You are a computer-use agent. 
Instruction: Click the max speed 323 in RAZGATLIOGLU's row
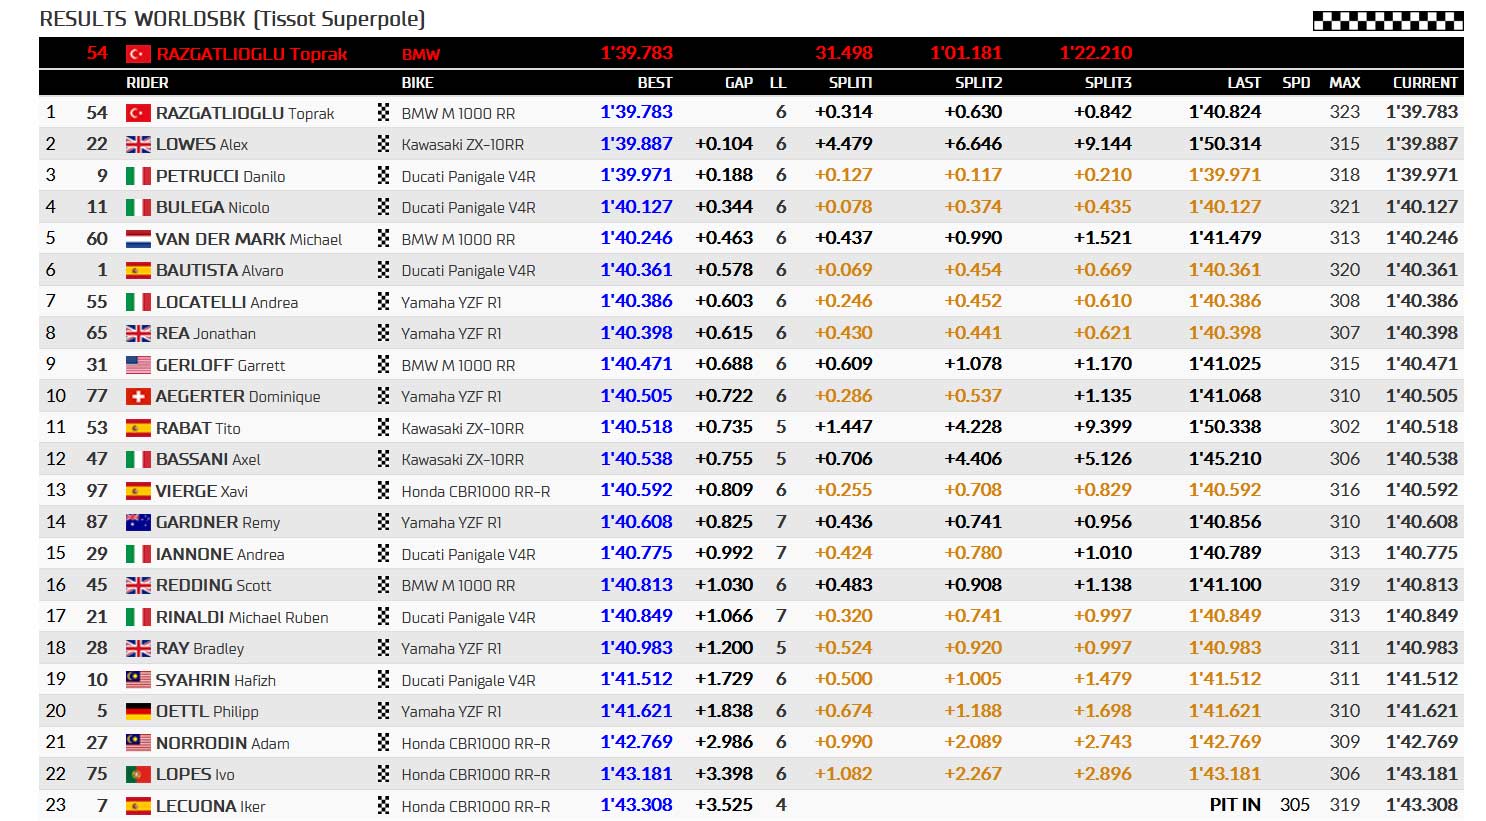point(1344,112)
